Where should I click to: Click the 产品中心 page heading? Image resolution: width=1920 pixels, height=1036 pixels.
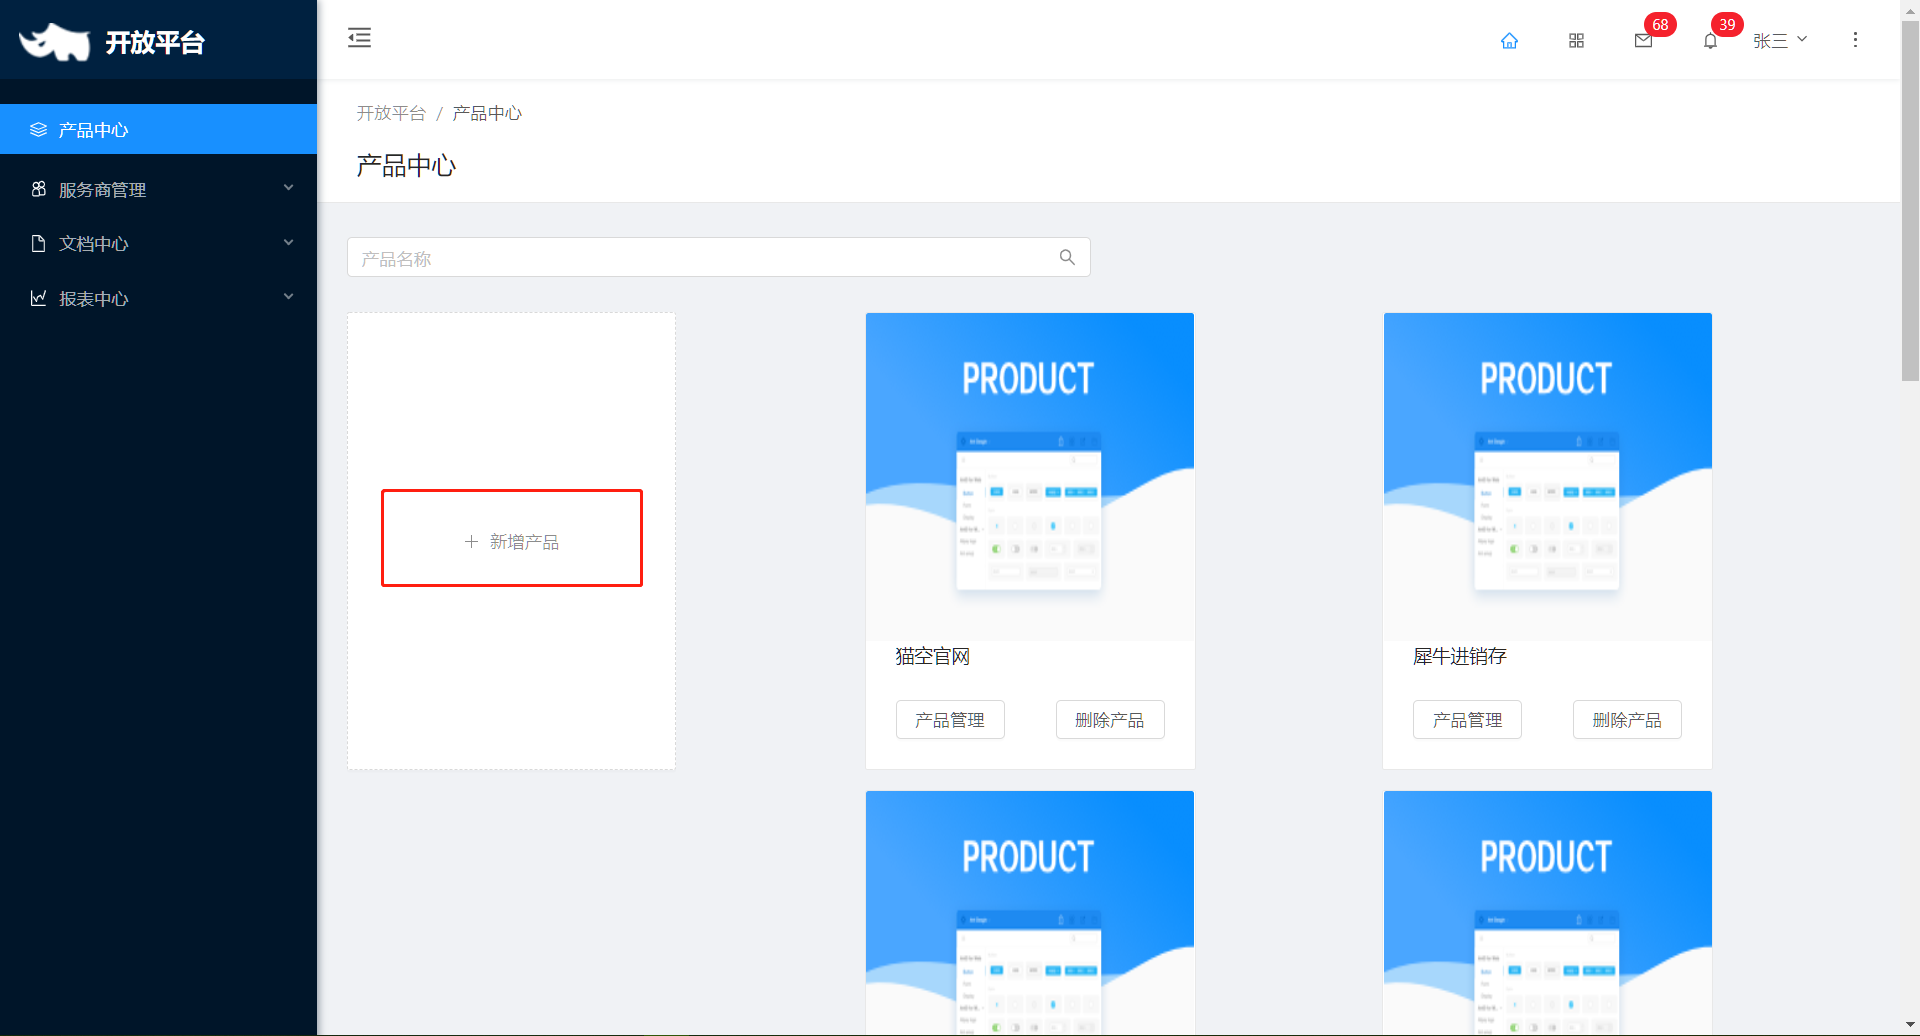click(x=406, y=165)
